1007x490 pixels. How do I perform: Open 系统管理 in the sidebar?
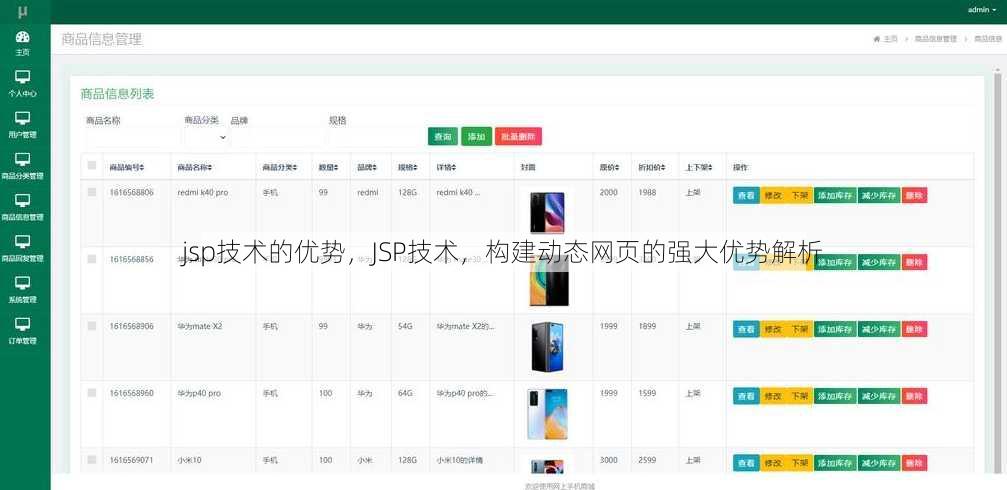pos(22,290)
